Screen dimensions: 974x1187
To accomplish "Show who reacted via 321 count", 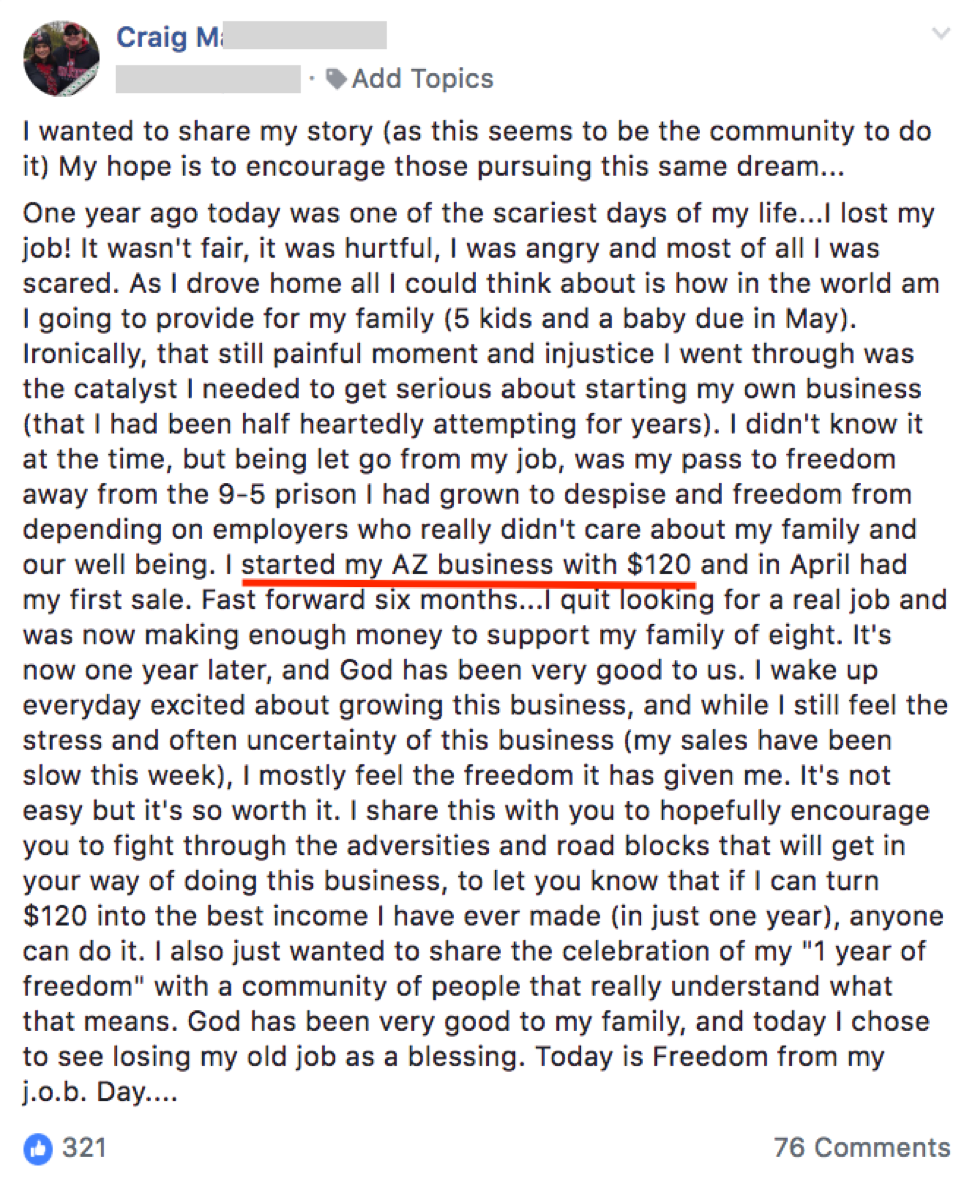I will click(x=84, y=1148).
